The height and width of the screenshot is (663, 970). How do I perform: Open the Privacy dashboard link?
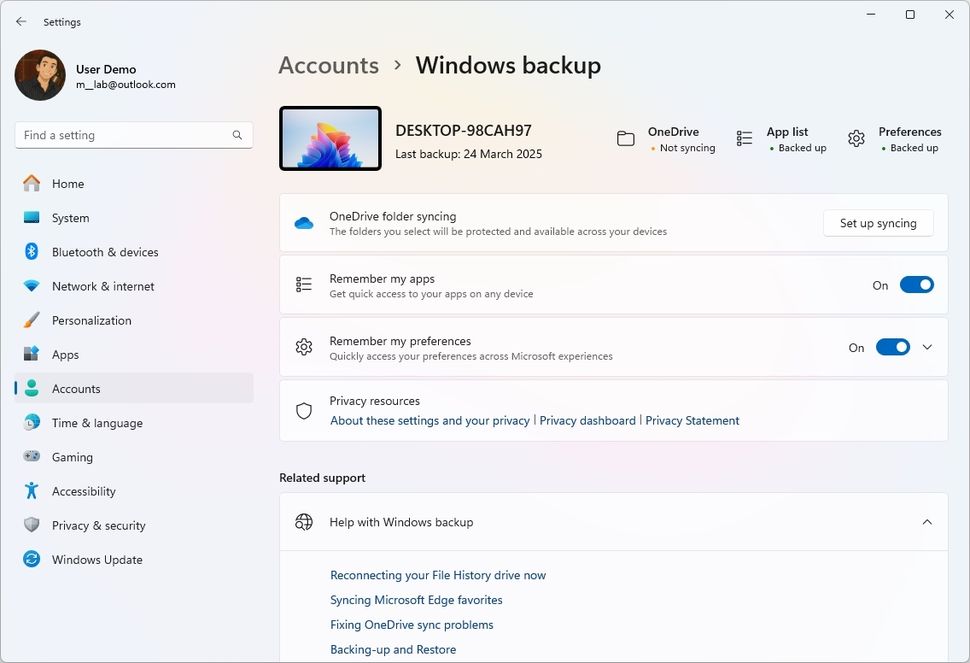[587, 421]
